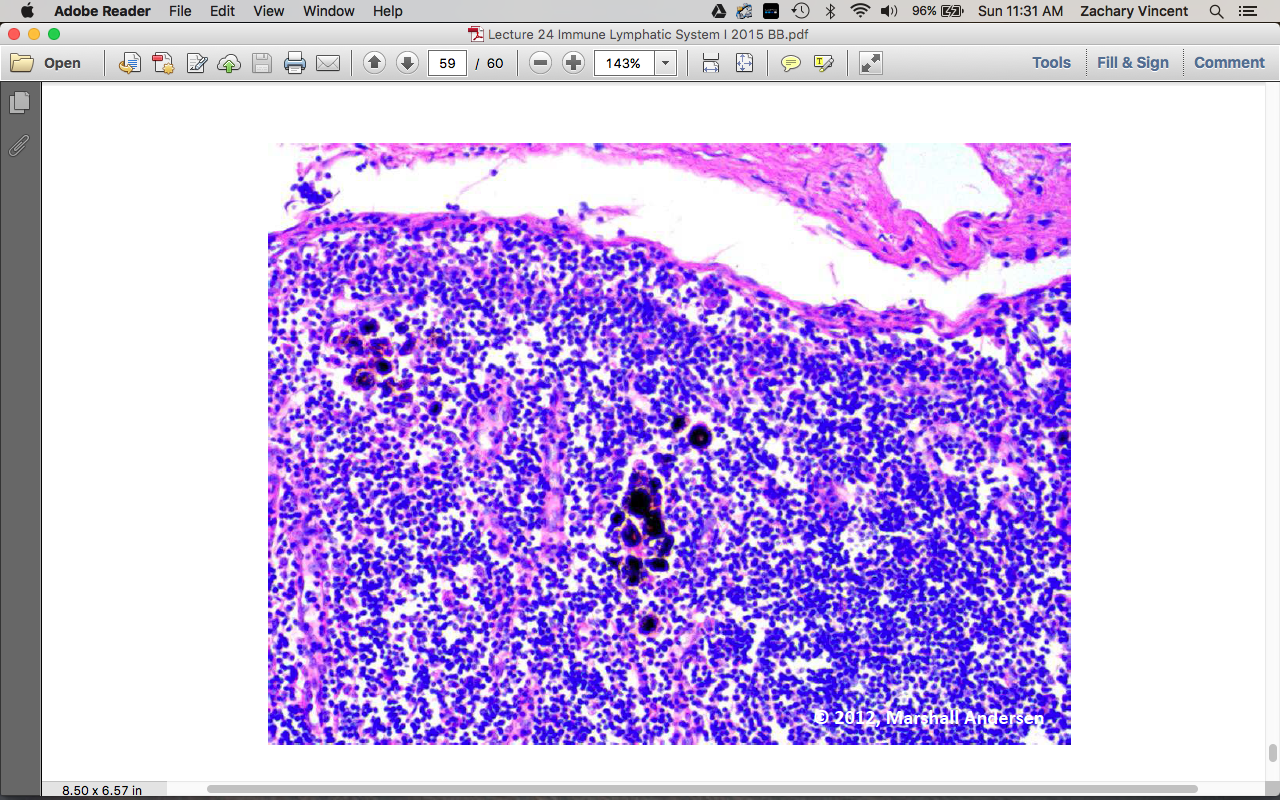Click the histology slide image
Viewport: 1280px width, 800px height.
[669, 444]
